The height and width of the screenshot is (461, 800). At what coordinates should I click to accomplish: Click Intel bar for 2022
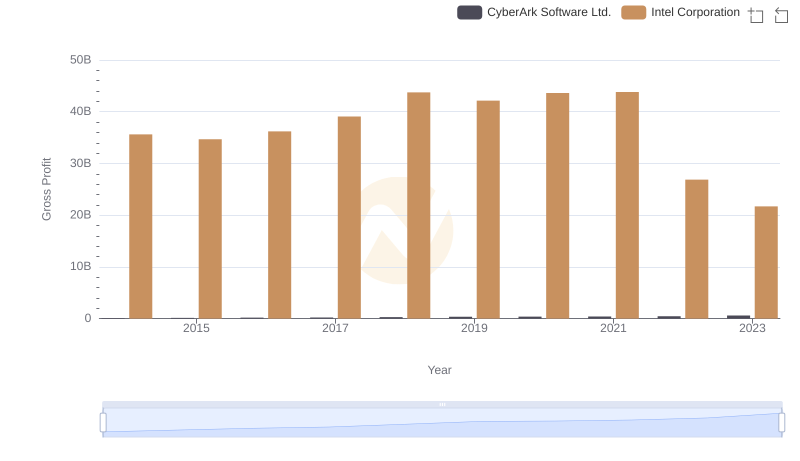tap(697, 249)
